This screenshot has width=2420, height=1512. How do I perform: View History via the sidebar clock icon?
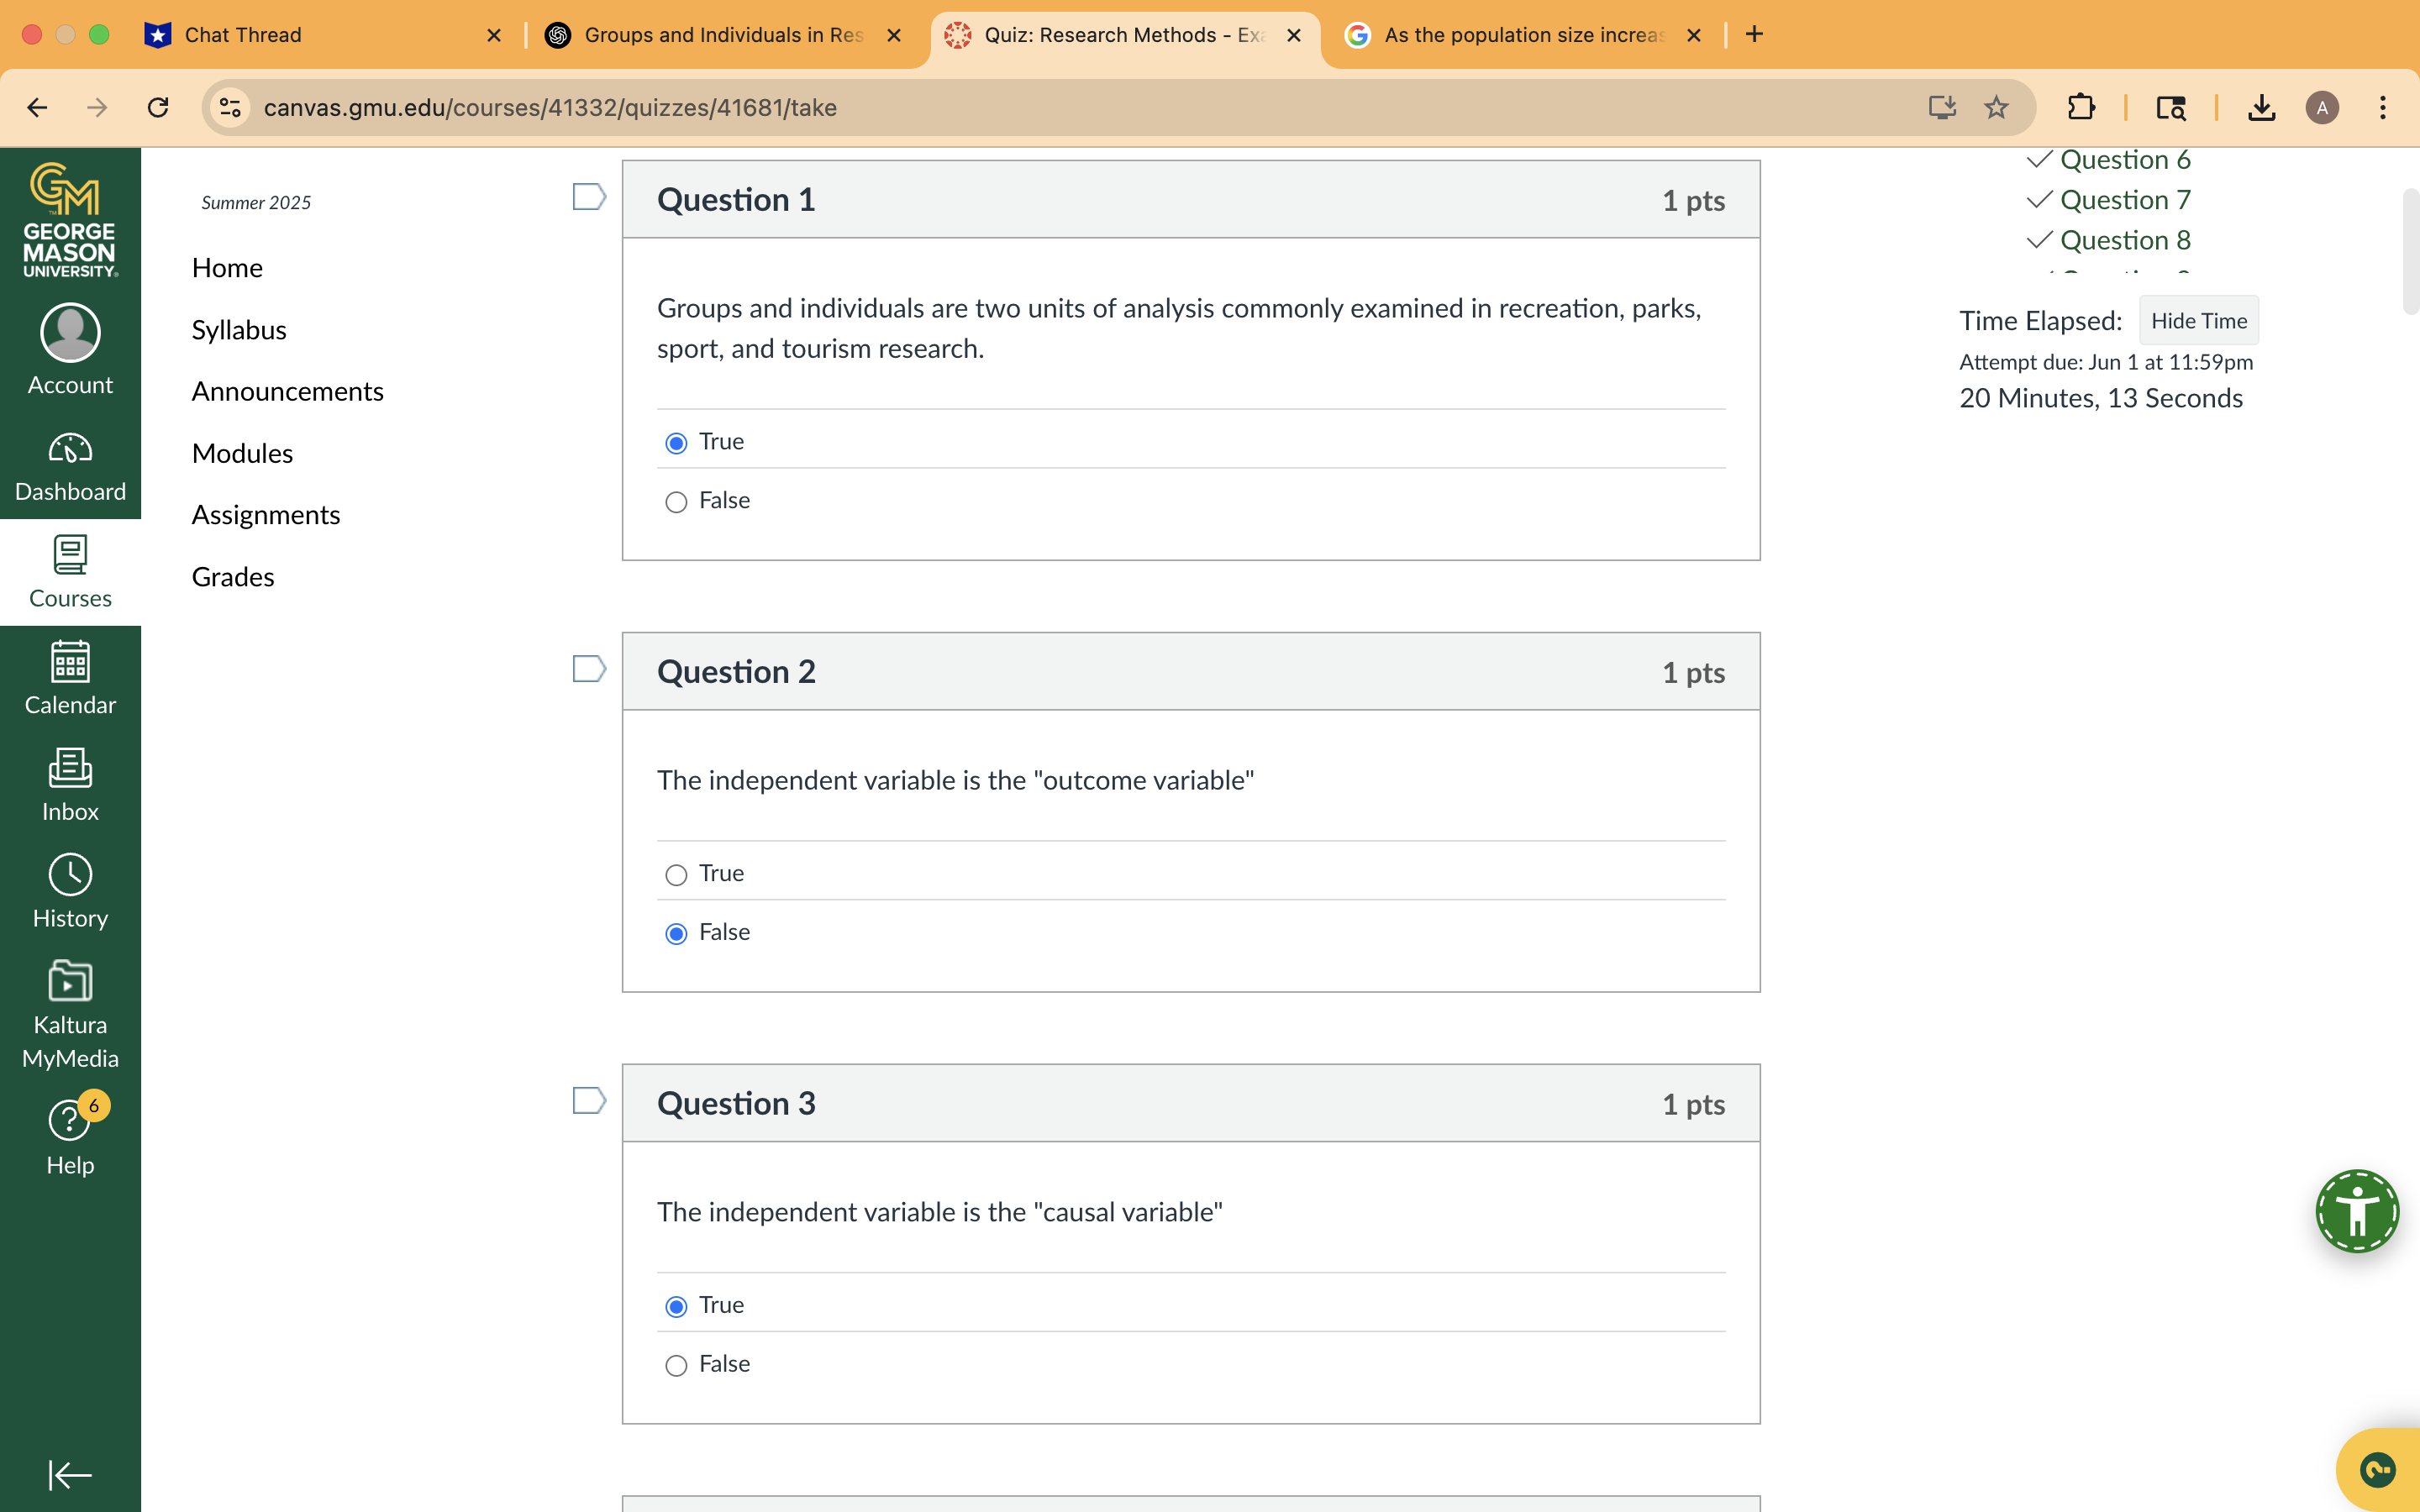70,890
